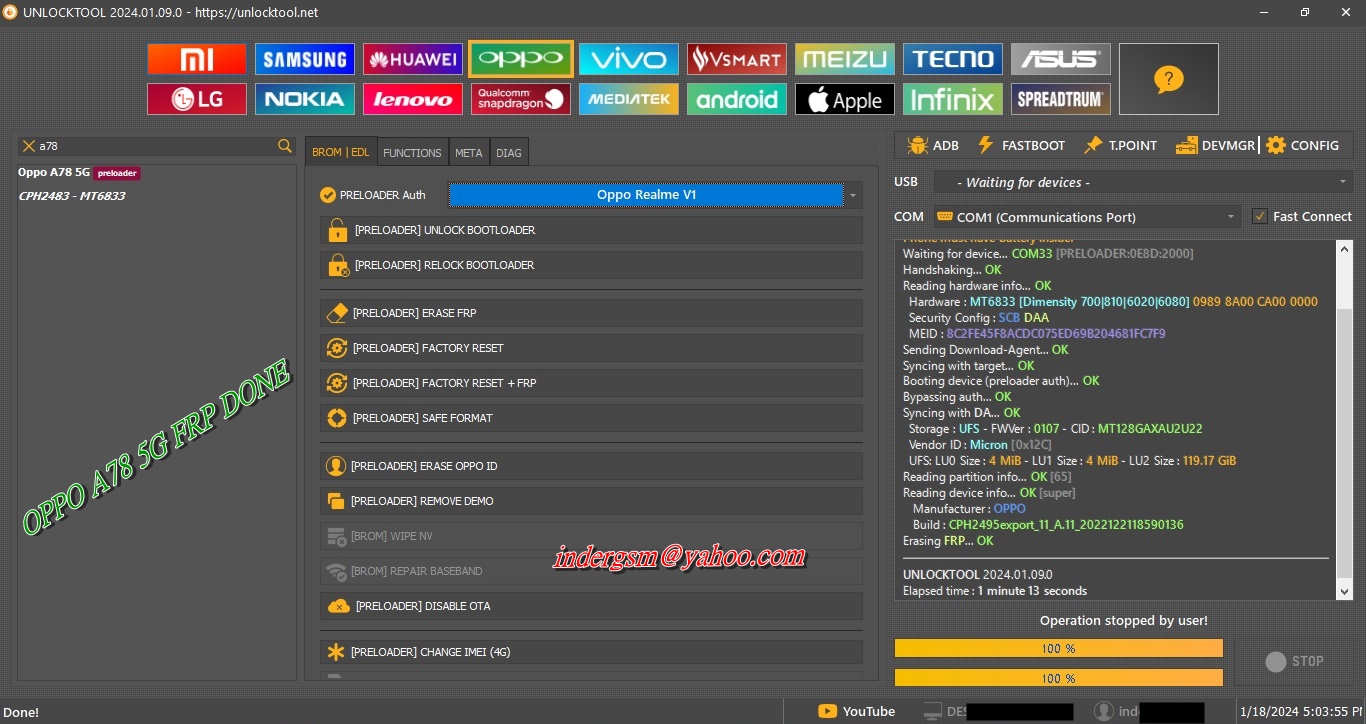
Task: Click the STOP button
Action: click(x=1294, y=661)
